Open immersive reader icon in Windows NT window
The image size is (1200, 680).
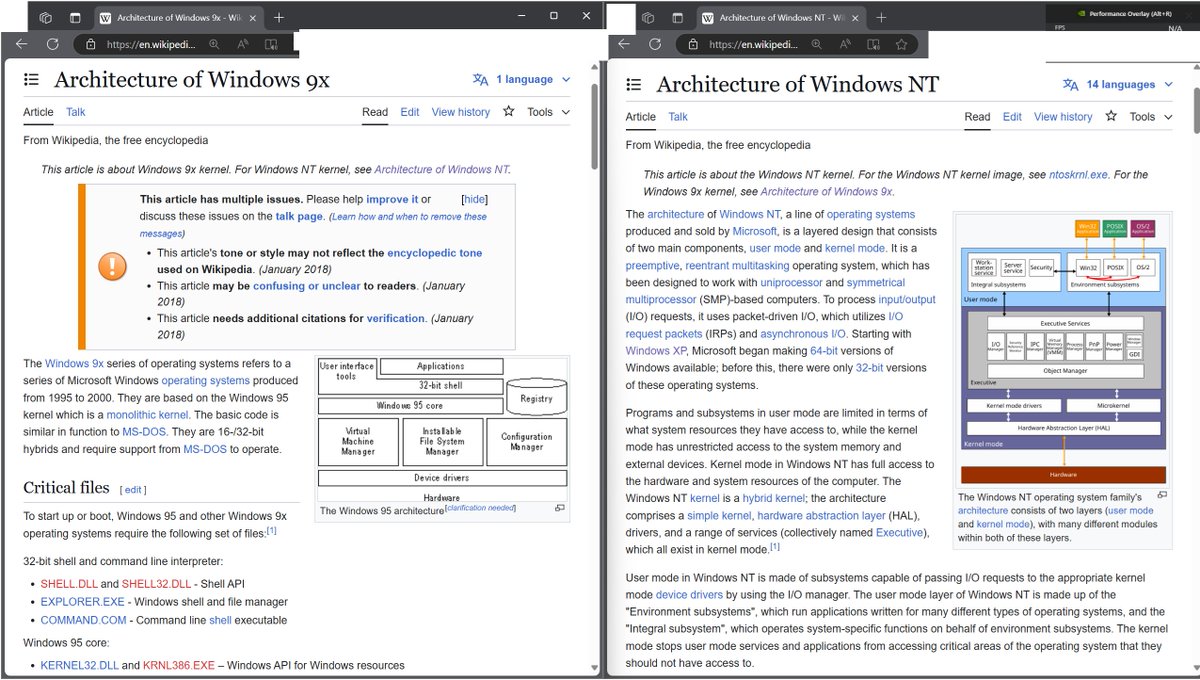(x=874, y=44)
